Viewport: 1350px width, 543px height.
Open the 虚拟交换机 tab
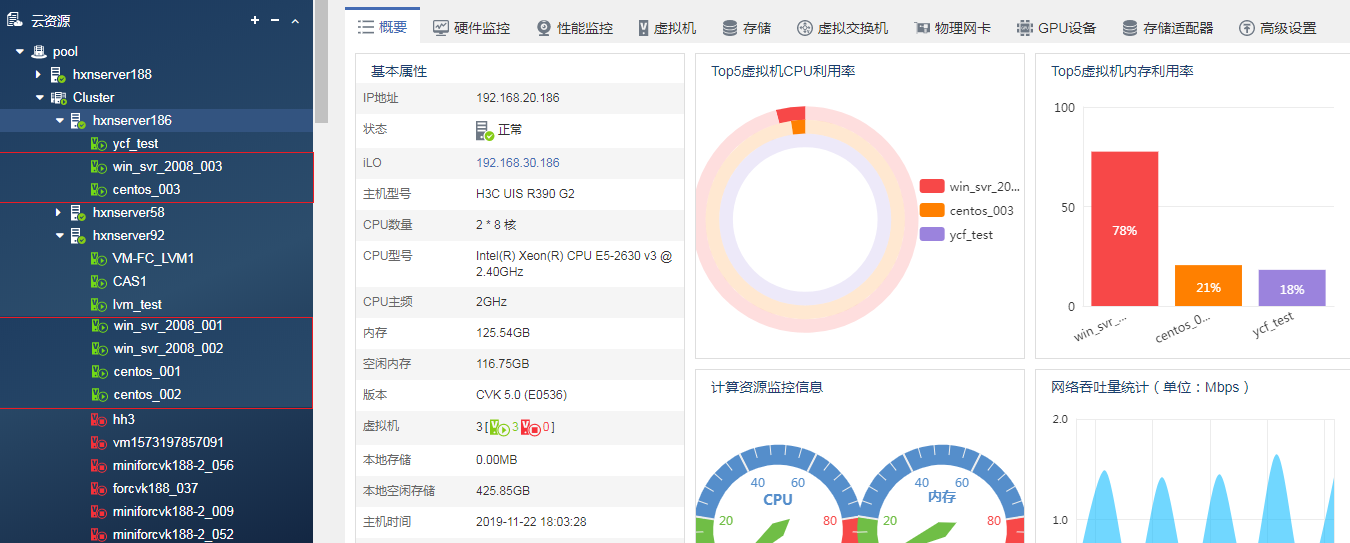pos(842,28)
